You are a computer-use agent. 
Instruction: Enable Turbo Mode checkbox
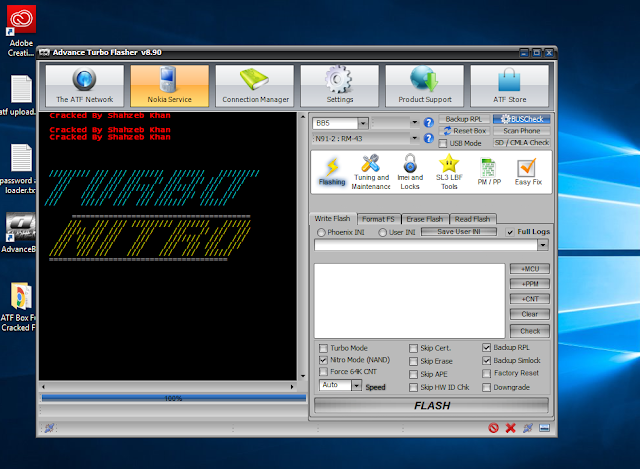pos(323,348)
